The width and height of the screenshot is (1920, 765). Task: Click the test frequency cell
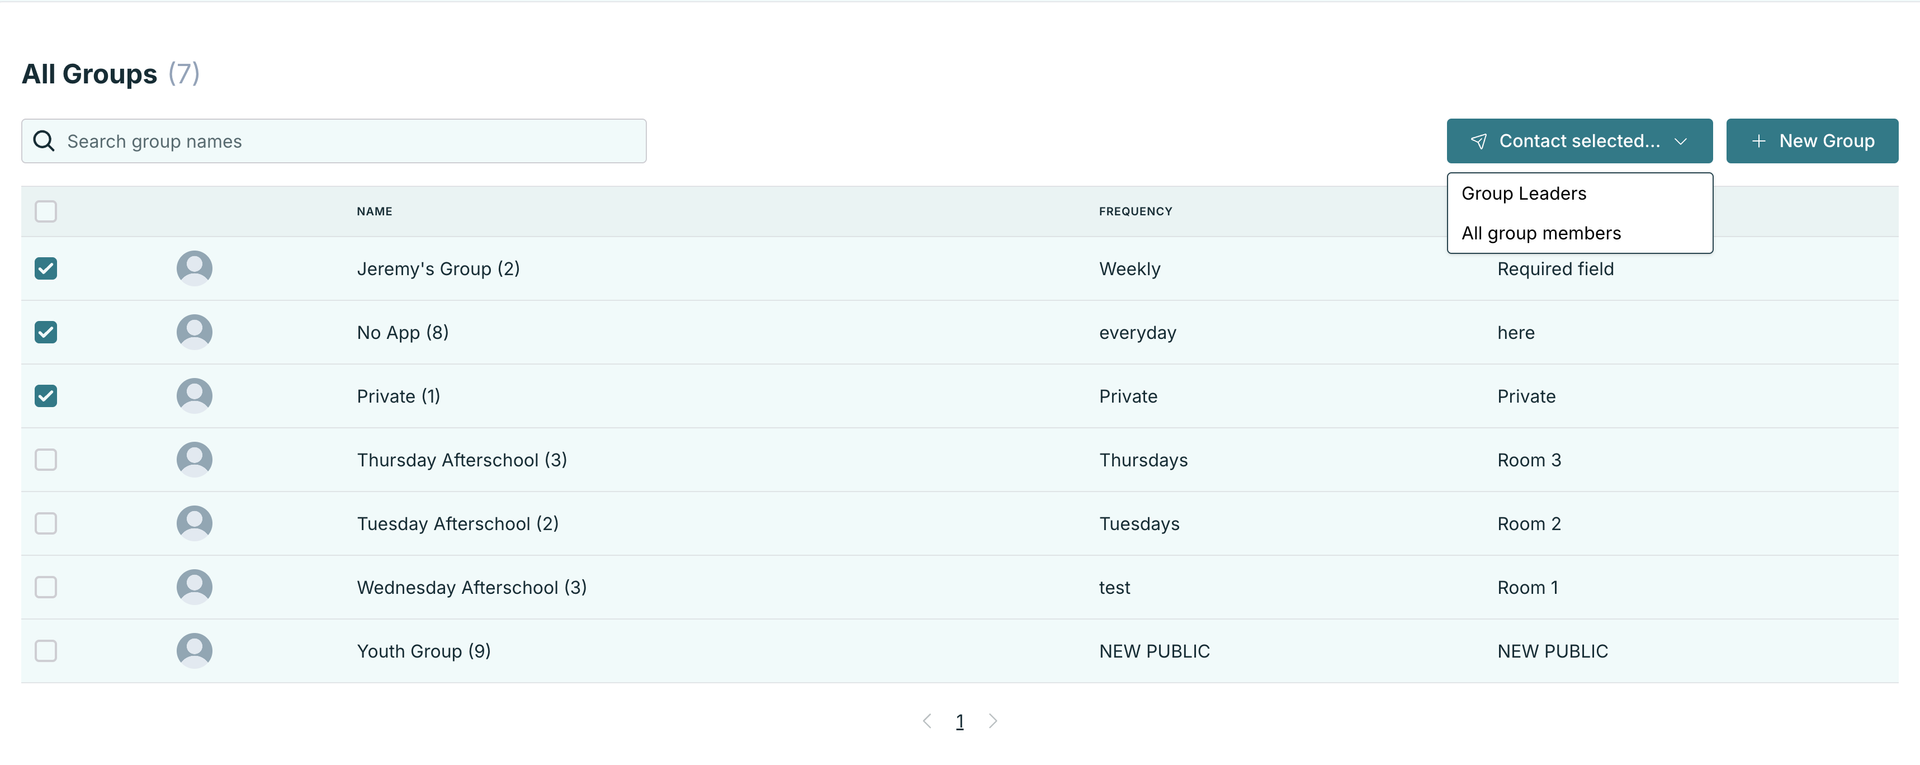tap(1115, 588)
